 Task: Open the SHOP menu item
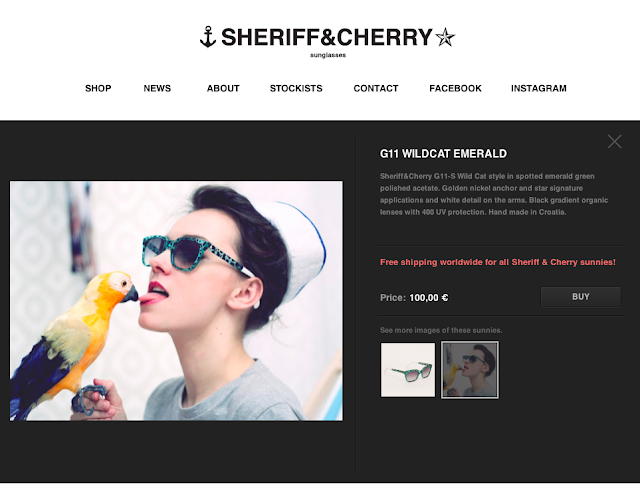(98, 88)
